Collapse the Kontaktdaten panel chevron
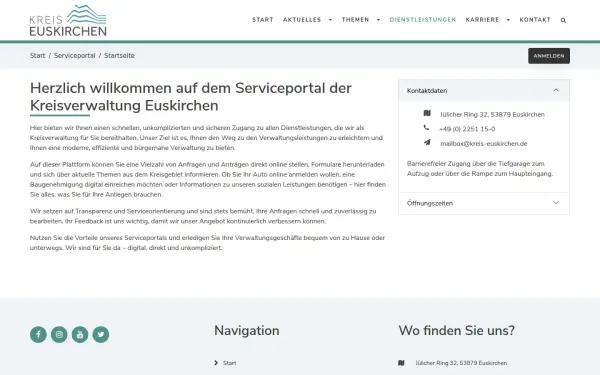 point(556,90)
